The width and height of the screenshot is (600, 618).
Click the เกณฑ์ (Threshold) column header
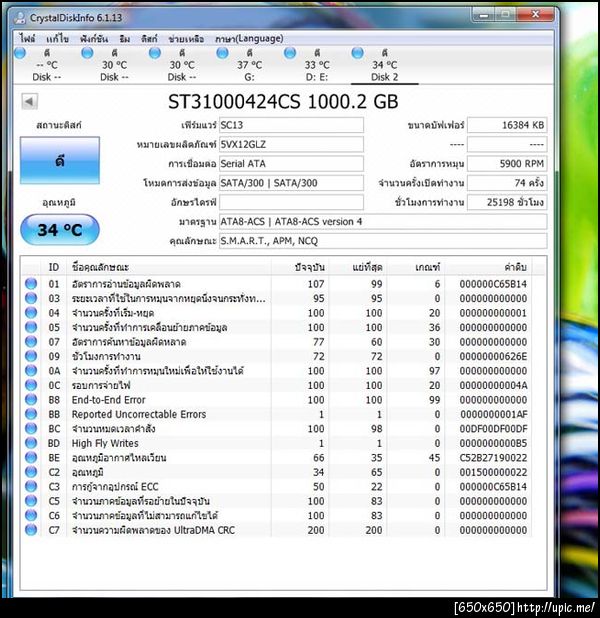tap(416, 267)
